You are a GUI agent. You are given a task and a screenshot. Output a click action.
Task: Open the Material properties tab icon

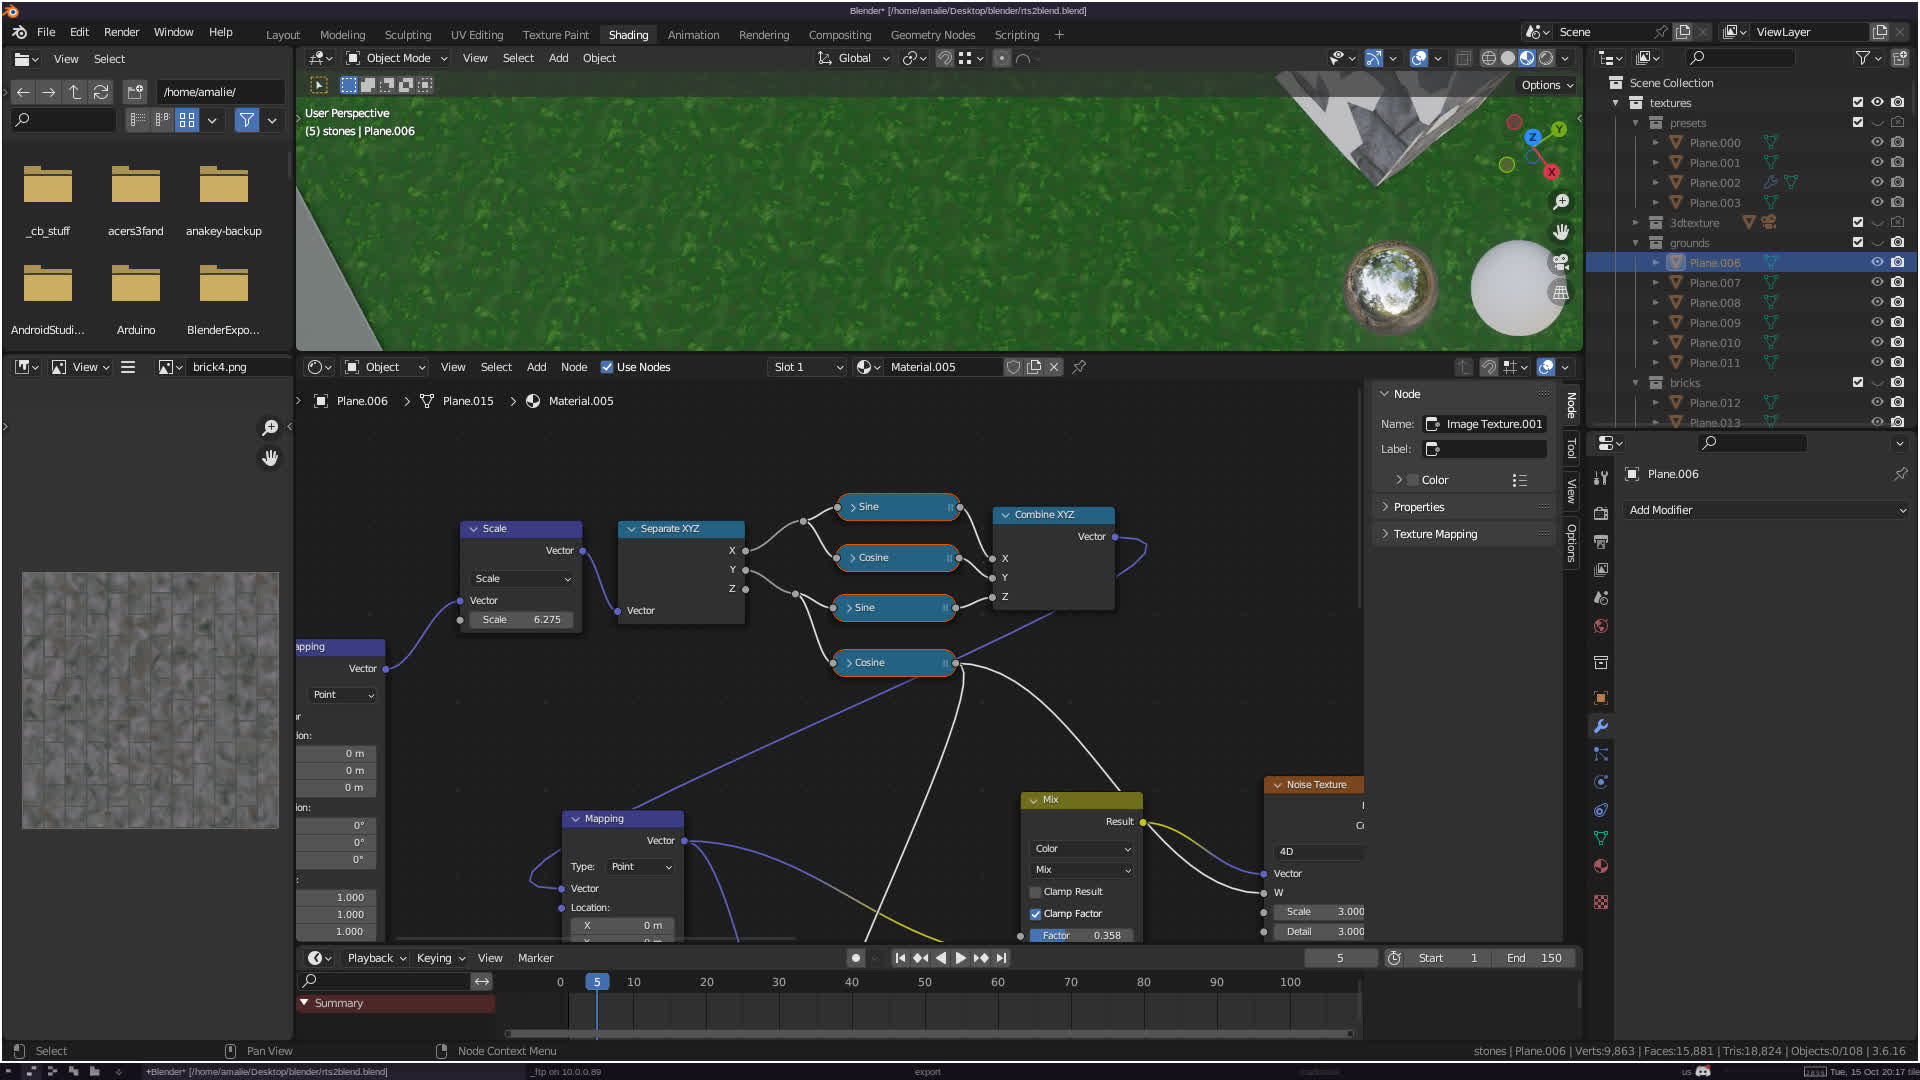point(1601,866)
